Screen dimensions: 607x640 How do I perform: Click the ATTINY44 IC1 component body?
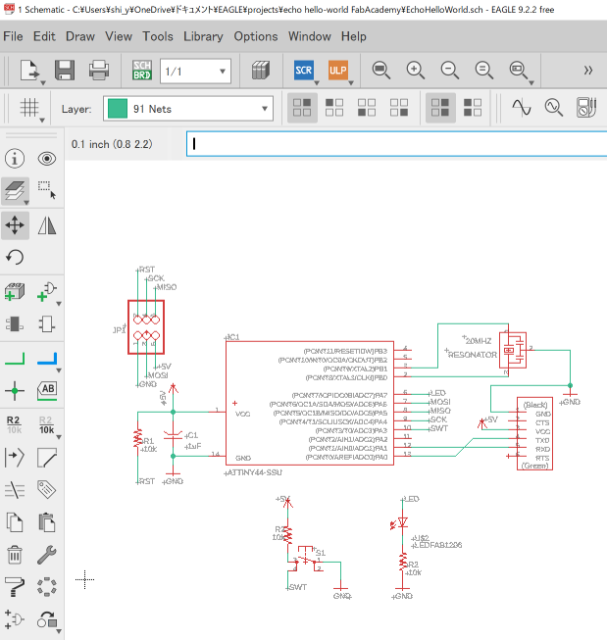[x=309, y=403]
